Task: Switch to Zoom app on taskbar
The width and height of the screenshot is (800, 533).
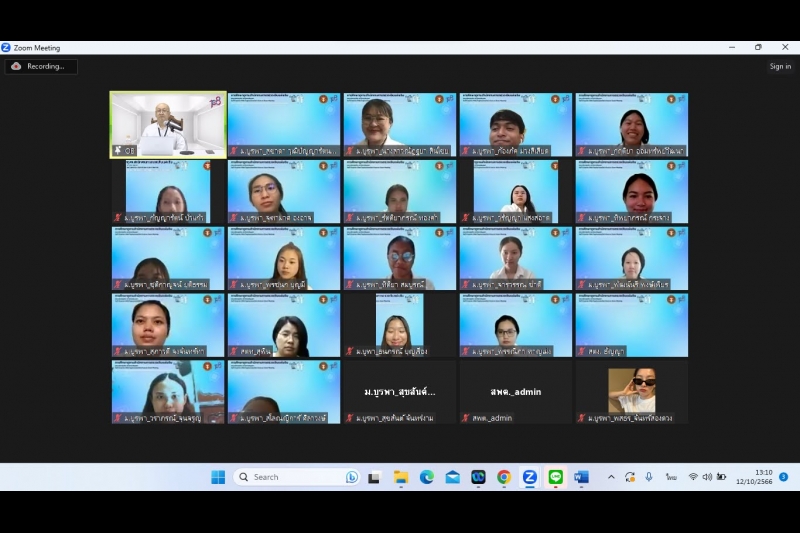Action: pyautogui.click(x=530, y=477)
